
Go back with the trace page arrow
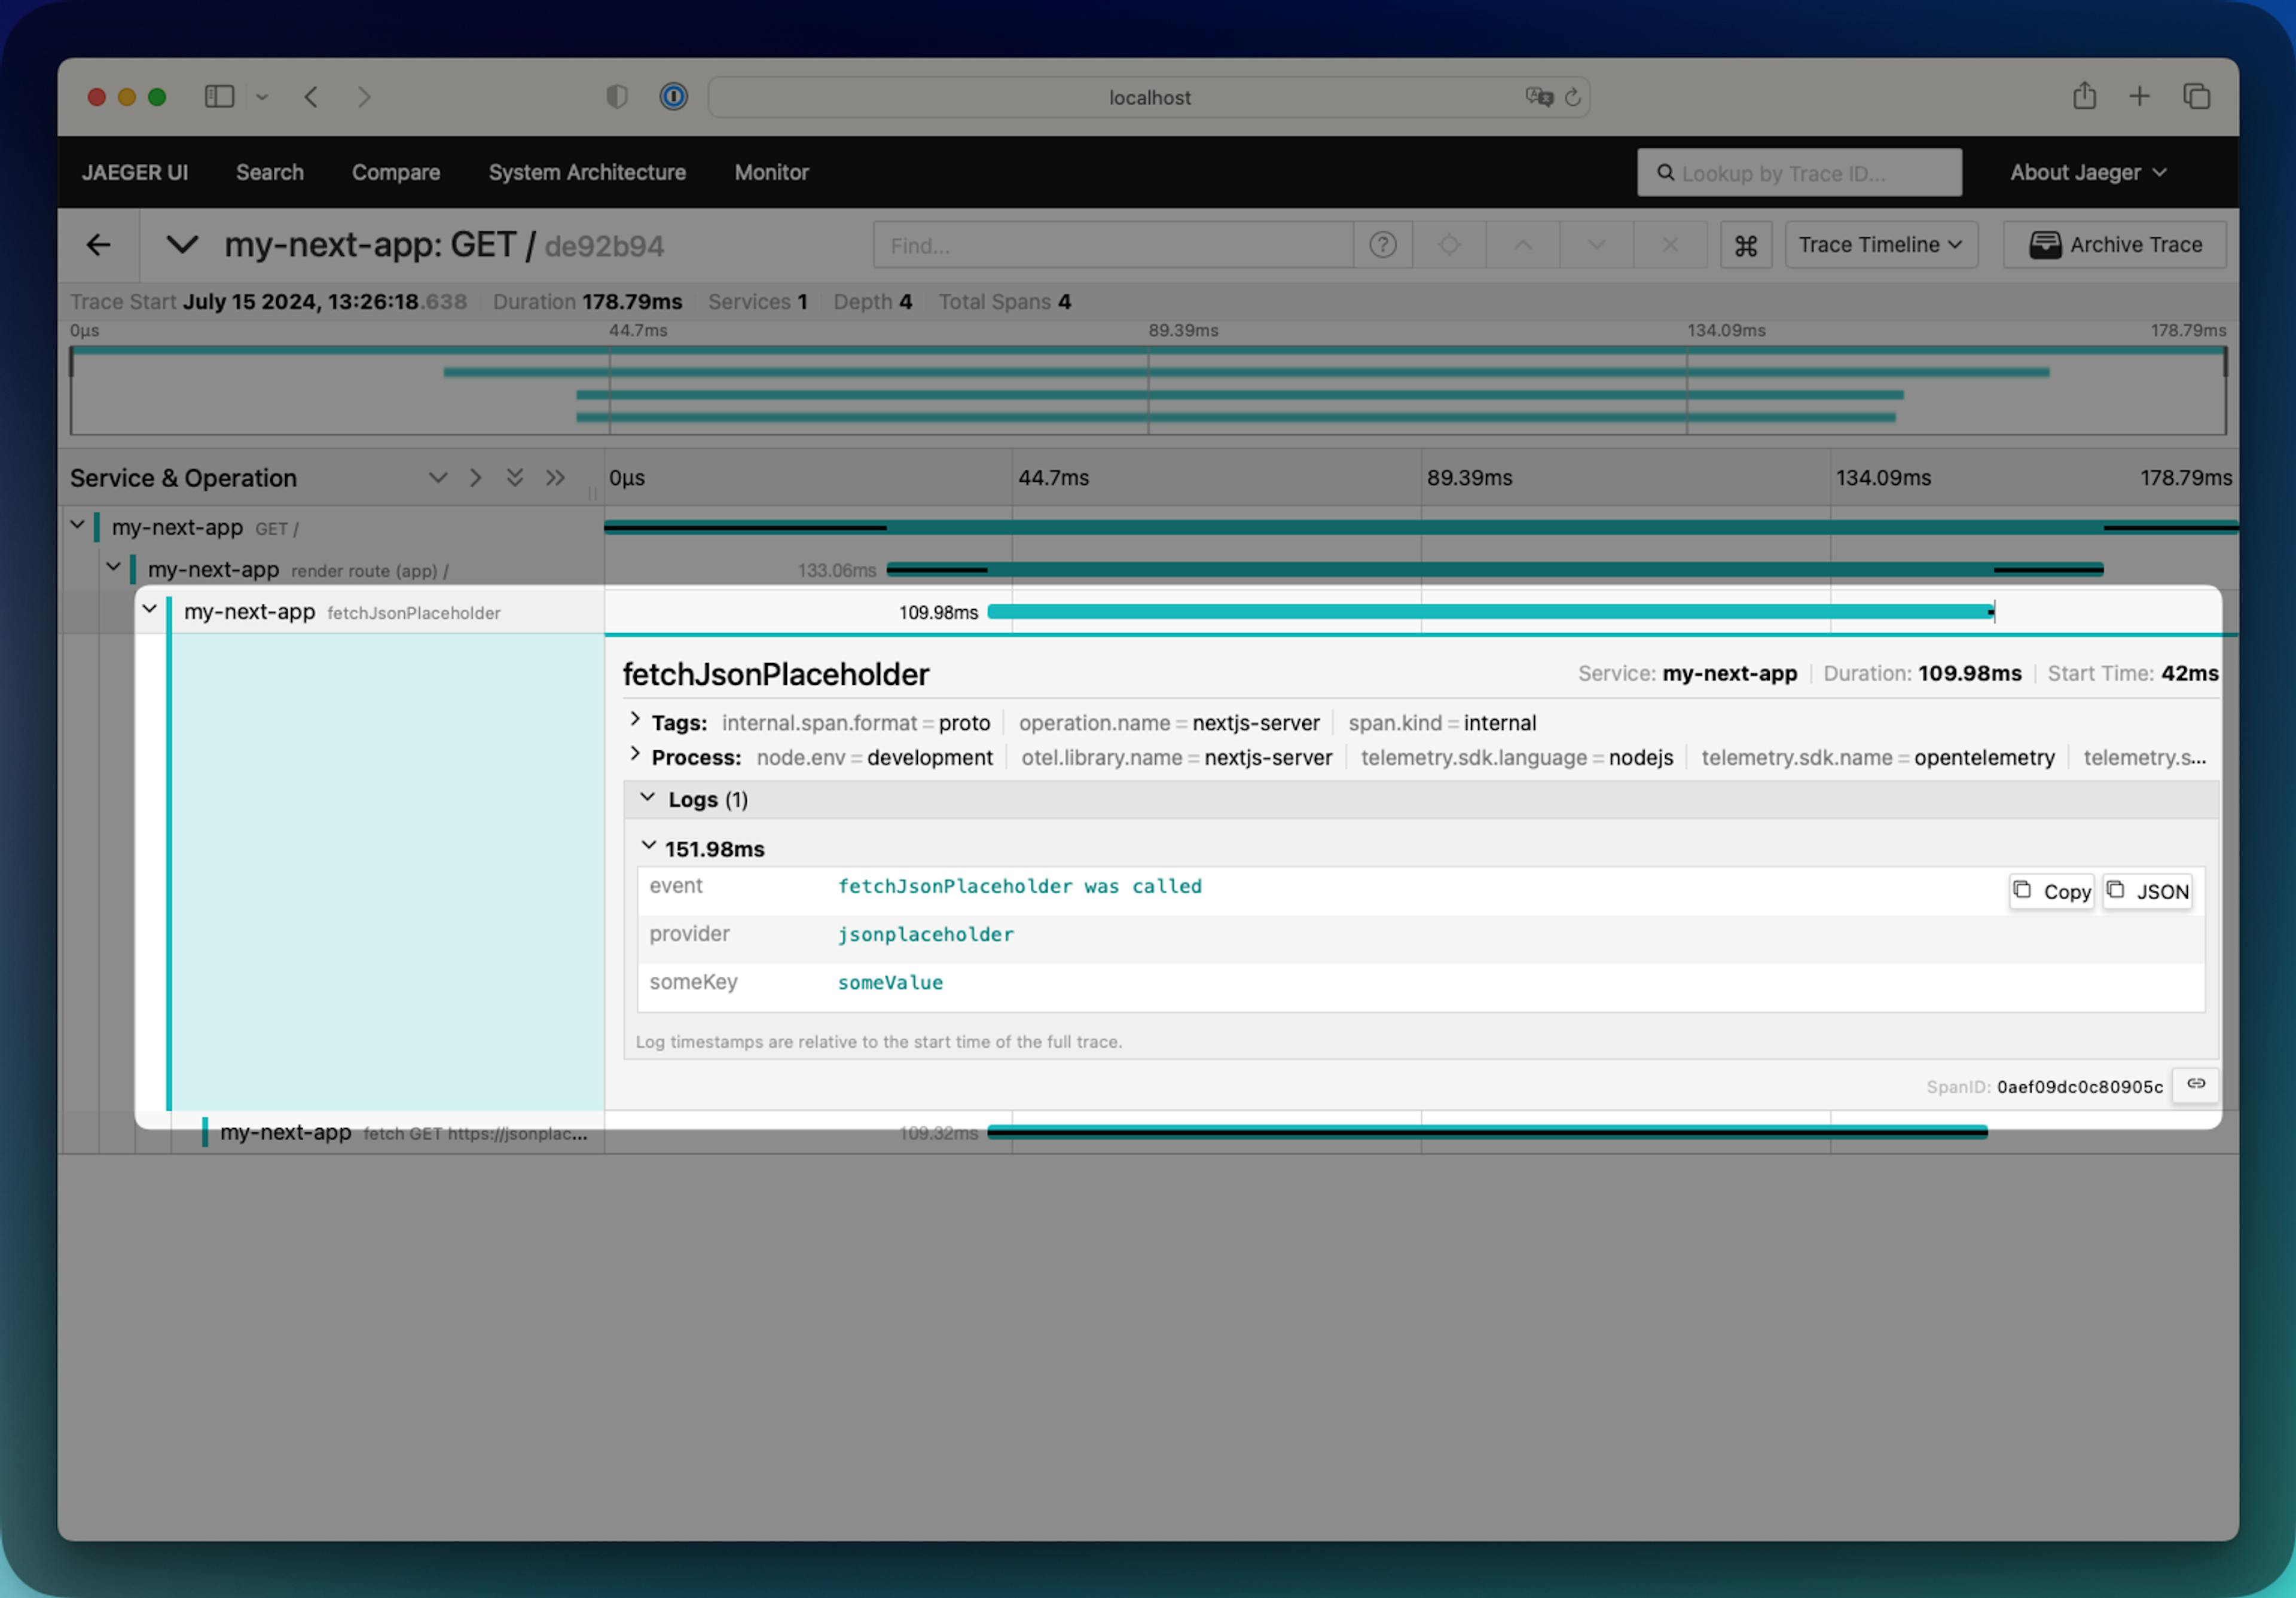click(x=98, y=245)
